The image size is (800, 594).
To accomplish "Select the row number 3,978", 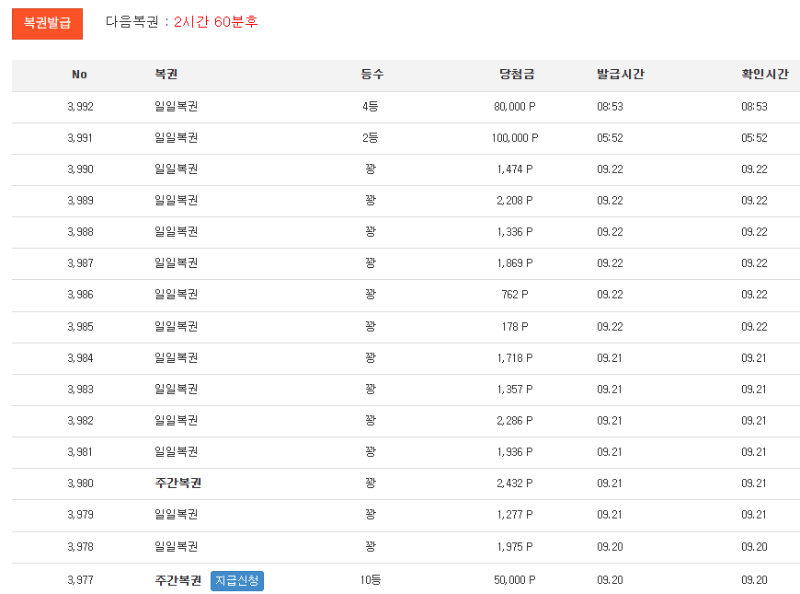I will [81, 547].
